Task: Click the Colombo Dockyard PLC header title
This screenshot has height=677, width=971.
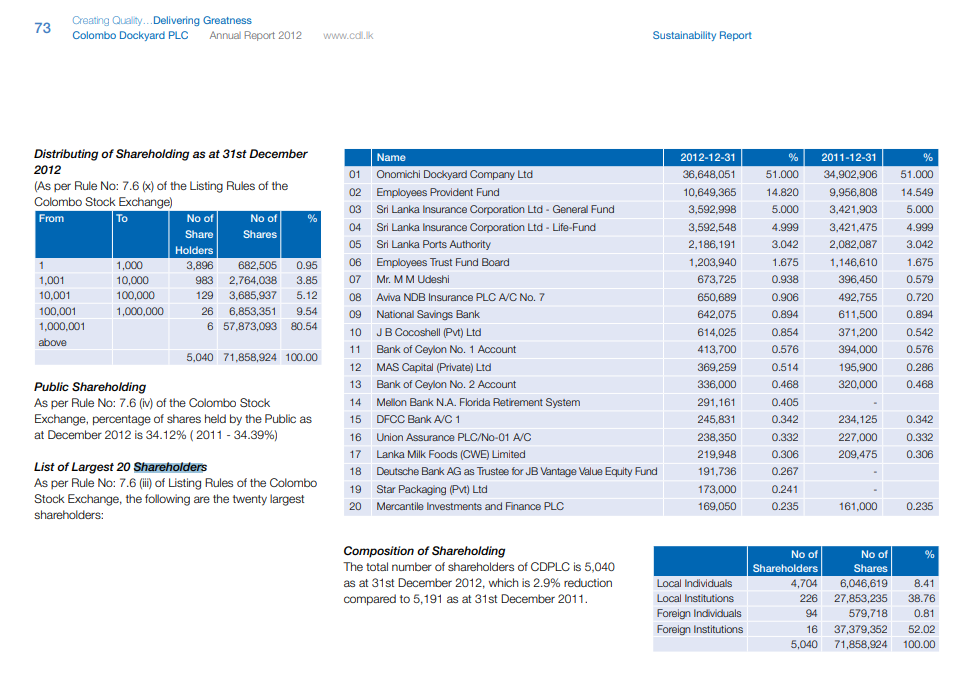Action: click(130, 35)
